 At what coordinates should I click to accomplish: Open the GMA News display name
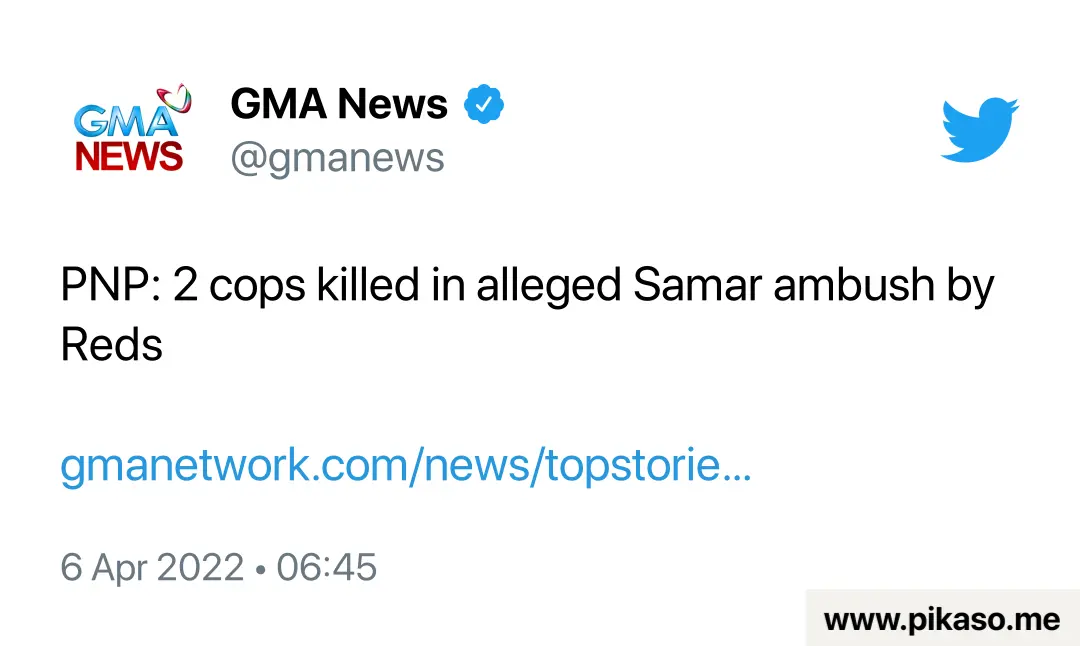coord(339,104)
